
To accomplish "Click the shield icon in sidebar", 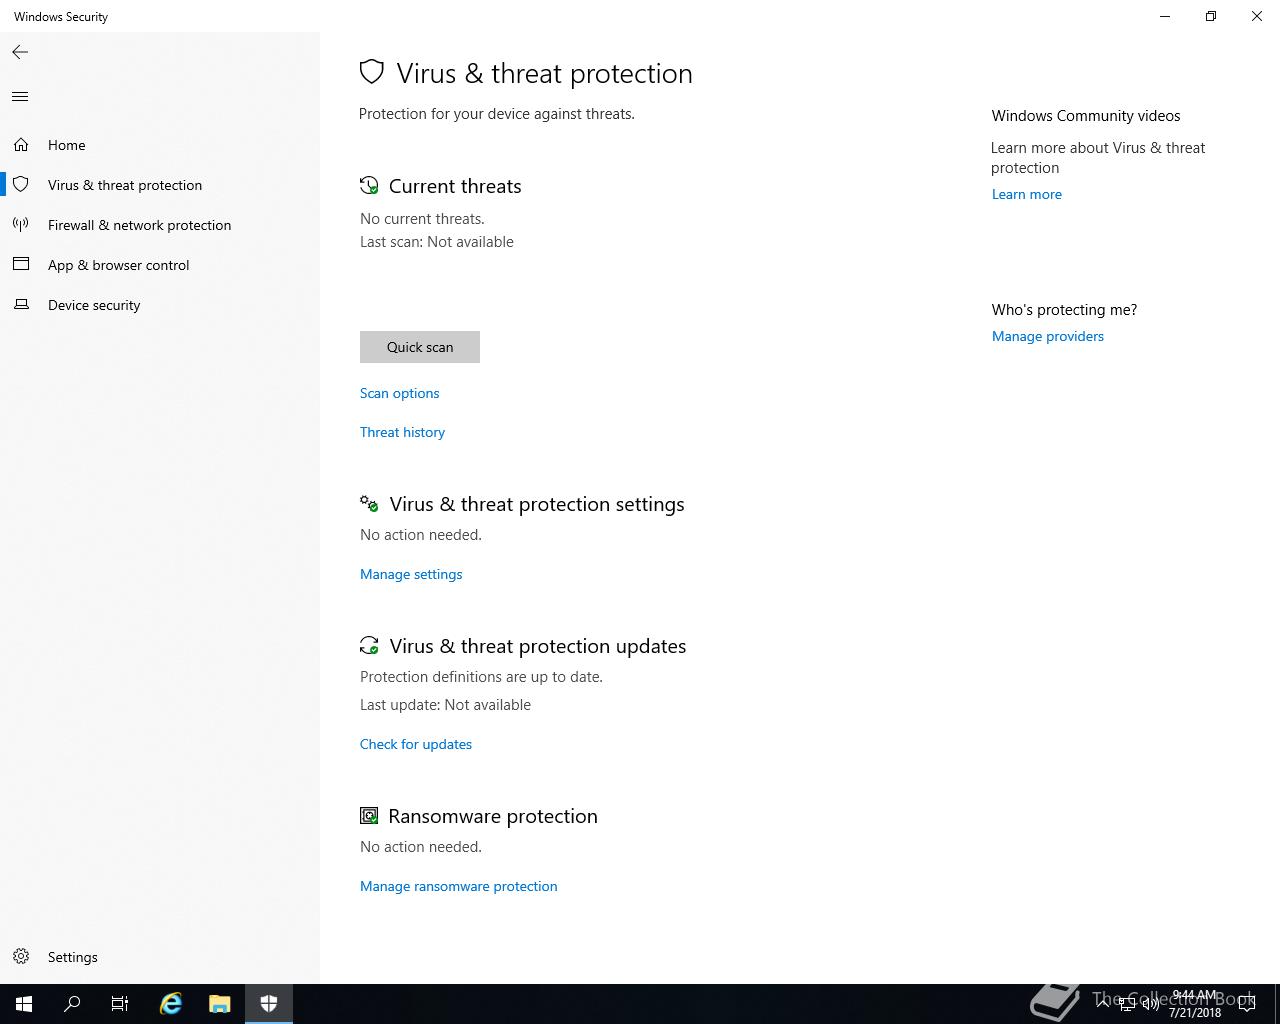I will point(21,185).
